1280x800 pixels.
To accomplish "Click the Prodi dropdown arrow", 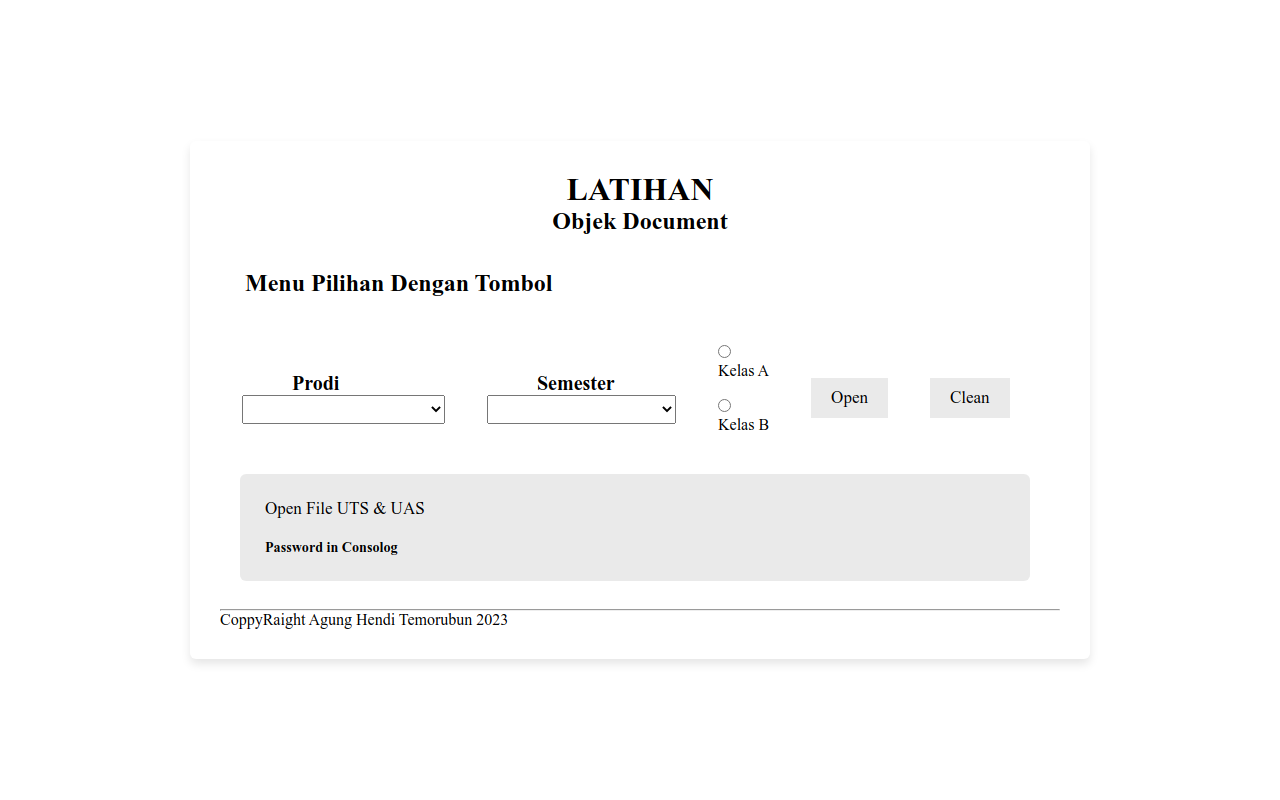I will tap(435, 409).
